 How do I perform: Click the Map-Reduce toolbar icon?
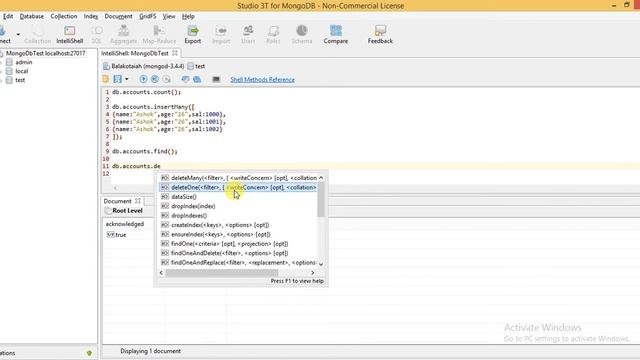159,34
